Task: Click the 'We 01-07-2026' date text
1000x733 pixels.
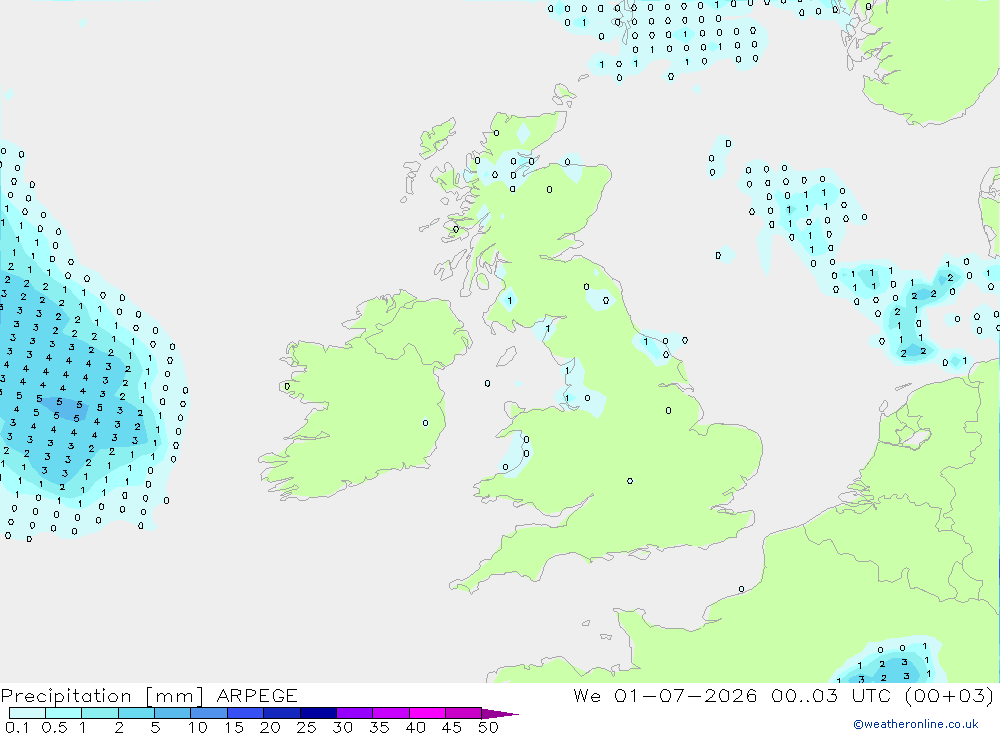Action: [x=665, y=695]
